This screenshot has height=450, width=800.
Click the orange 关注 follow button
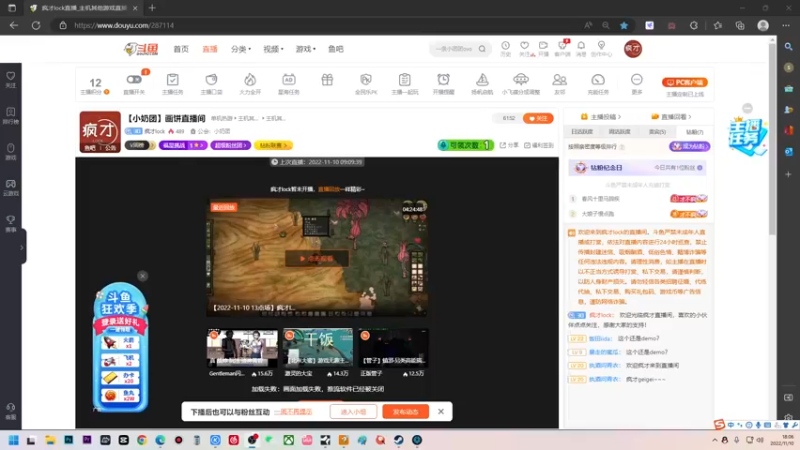coord(538,118)
